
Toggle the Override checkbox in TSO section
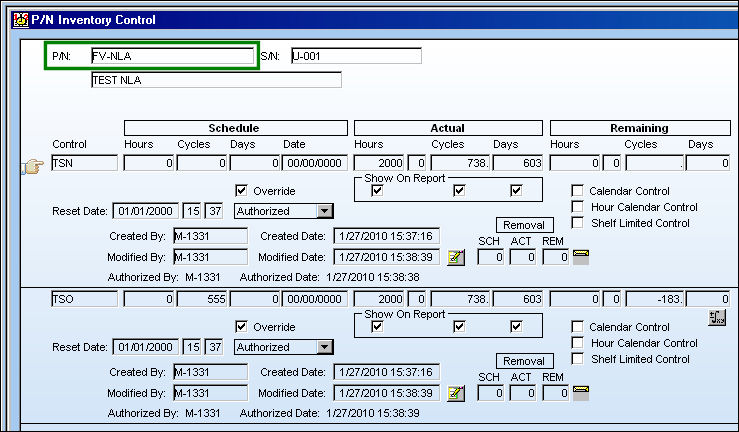pyautogui.click(x=241, y=326)
